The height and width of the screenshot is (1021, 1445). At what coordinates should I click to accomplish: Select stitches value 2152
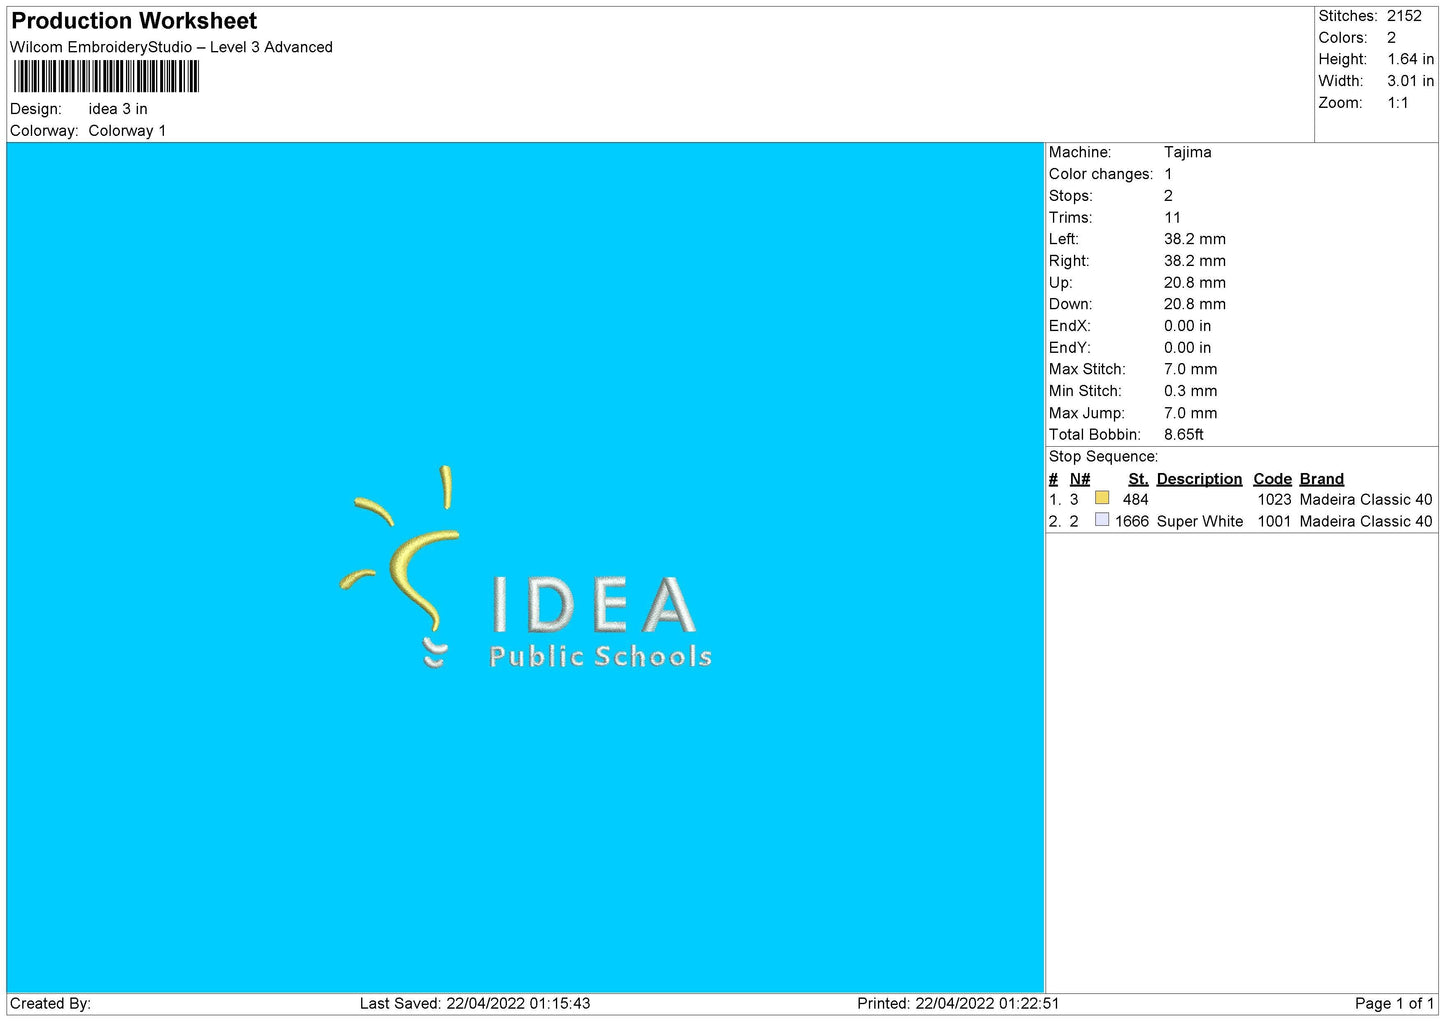1404,16
